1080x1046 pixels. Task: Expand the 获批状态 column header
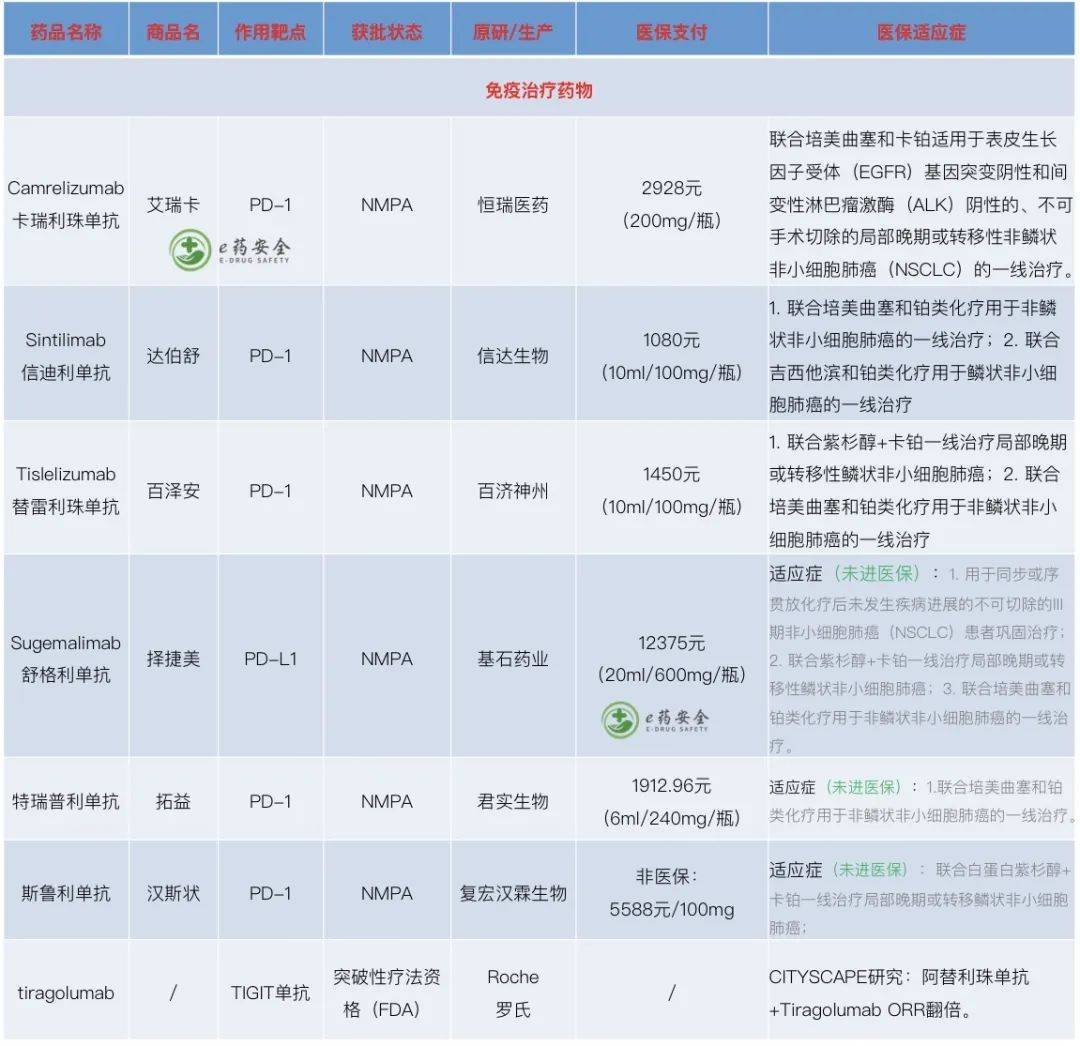386,29
